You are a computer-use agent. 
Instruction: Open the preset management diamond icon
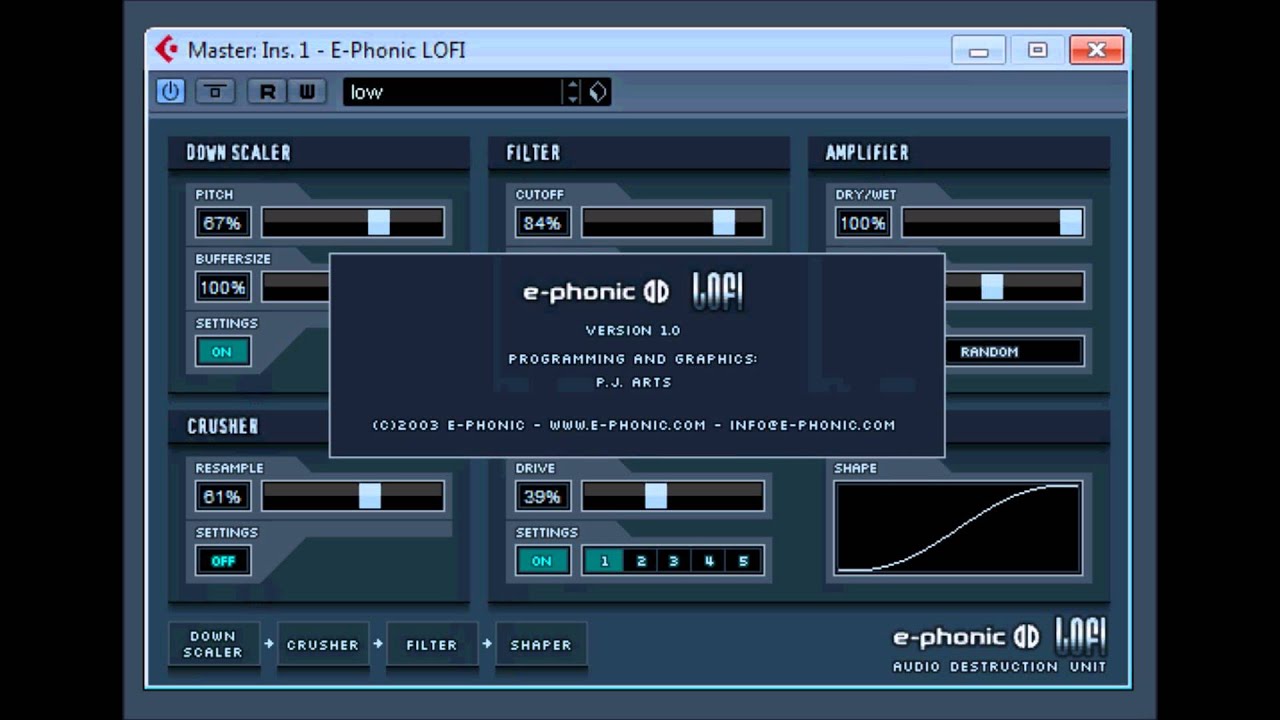597,92
